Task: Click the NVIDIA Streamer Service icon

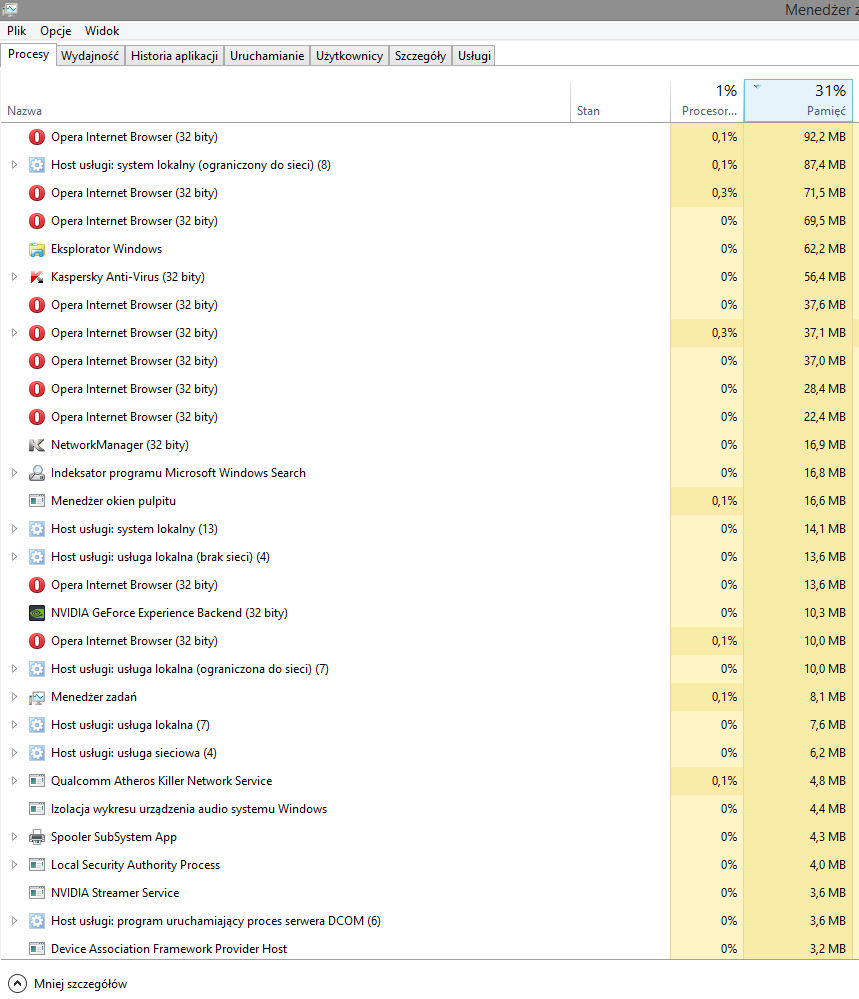Action: click(37, 893)
